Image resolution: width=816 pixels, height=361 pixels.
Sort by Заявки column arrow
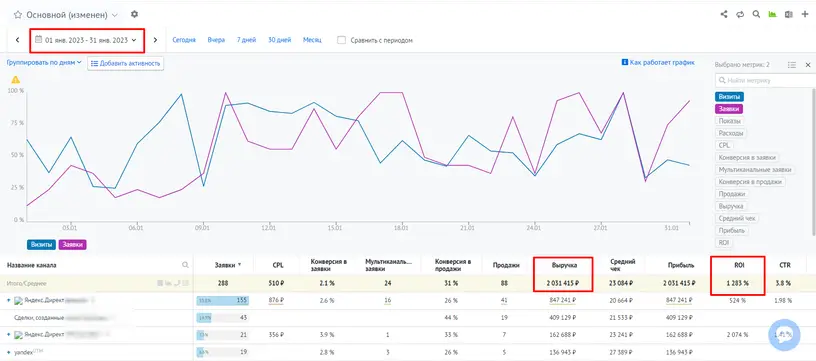pos(239,265)
